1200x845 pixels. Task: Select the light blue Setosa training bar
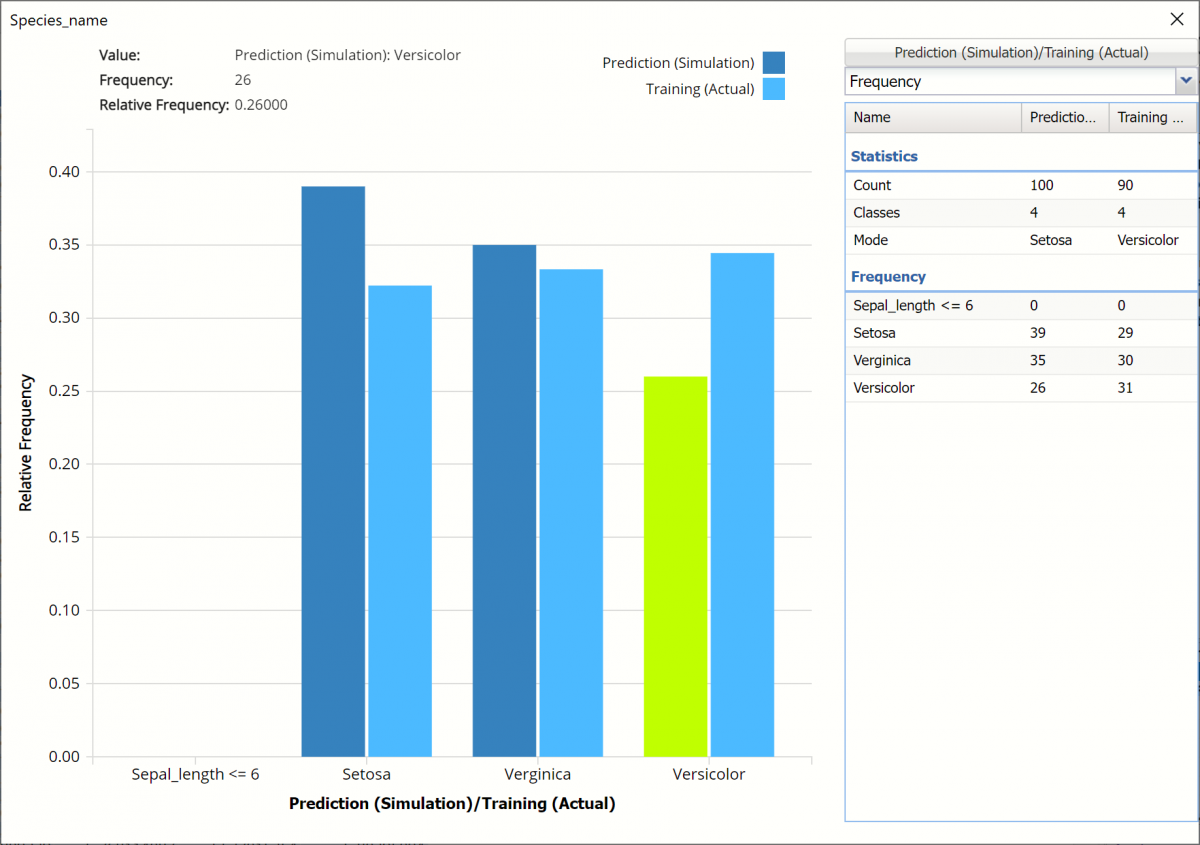400,521
